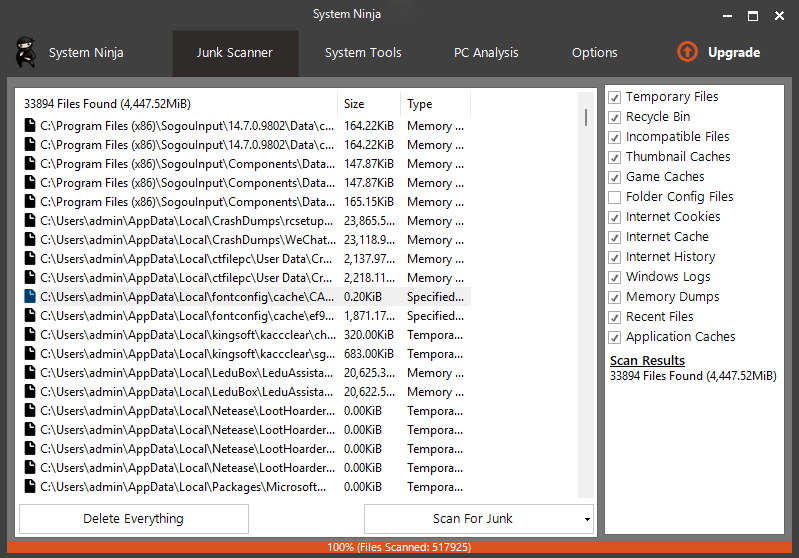The height and width of the screenshot is (558, 799).
Task: Select the 0.20KiB fontconfig cache row
Action: tap(247, 297)
